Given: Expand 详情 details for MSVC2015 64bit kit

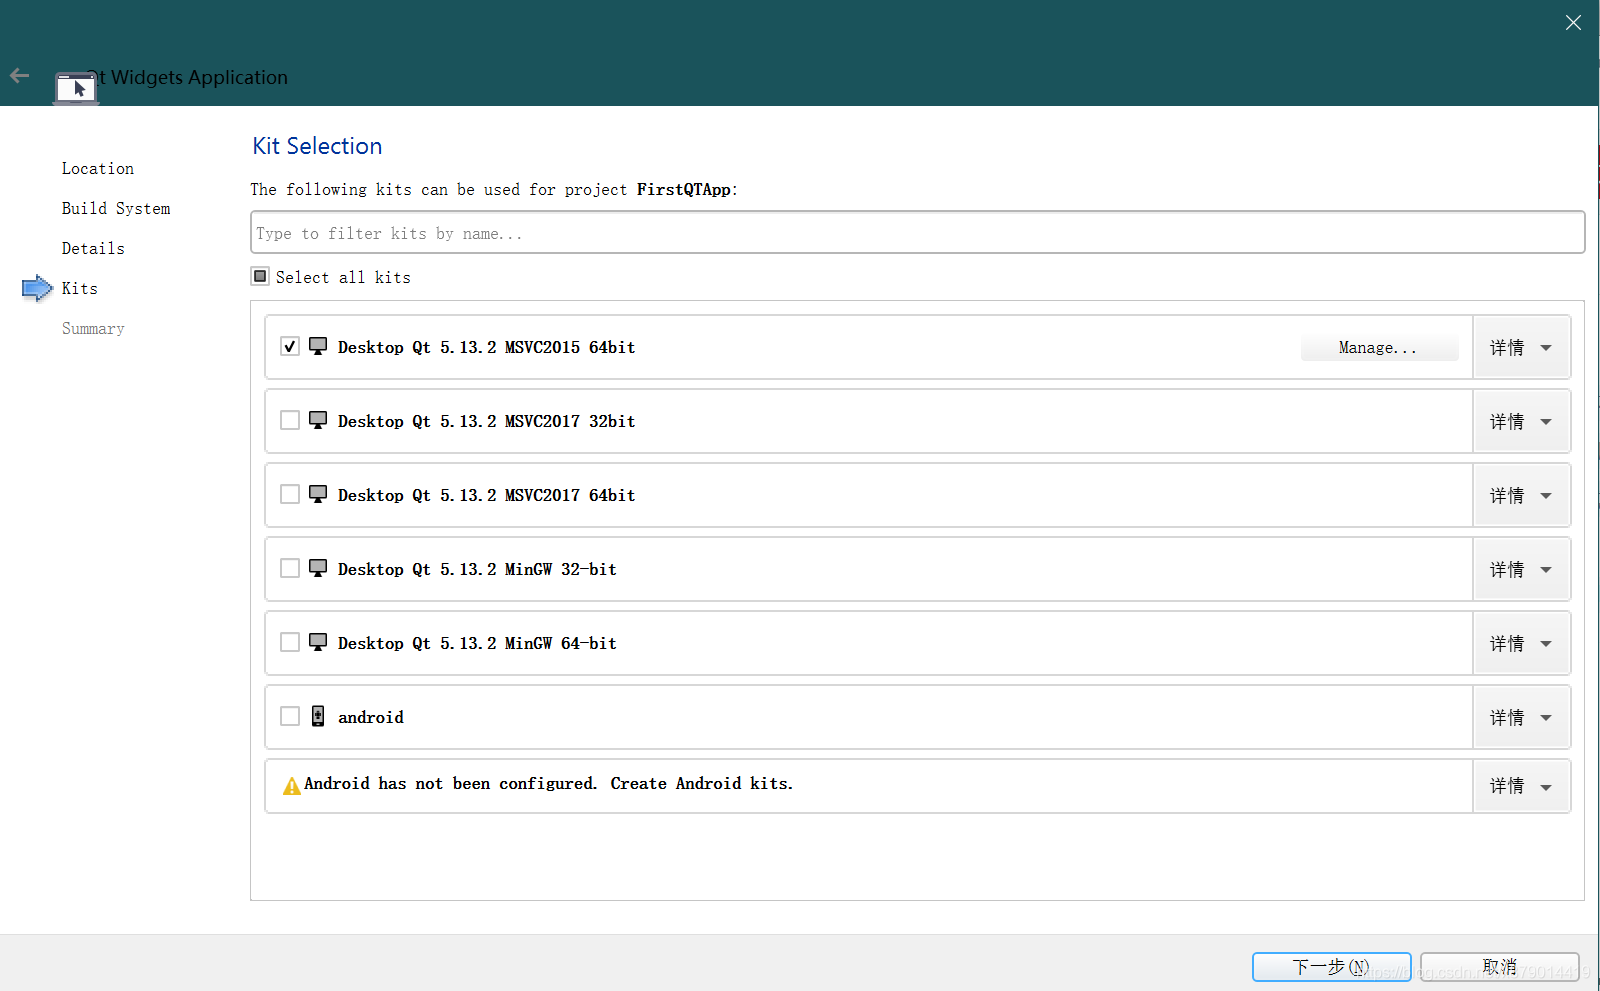Looking at the screenshot, I should (x=1521, y=347).
